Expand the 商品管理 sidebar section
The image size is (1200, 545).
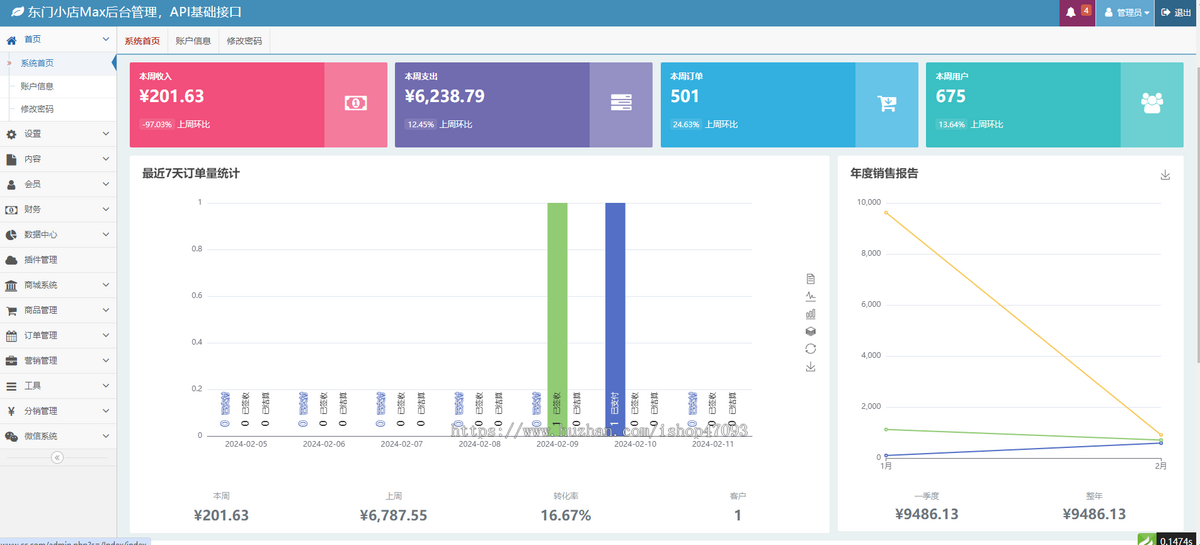click(x=58, y=310)
